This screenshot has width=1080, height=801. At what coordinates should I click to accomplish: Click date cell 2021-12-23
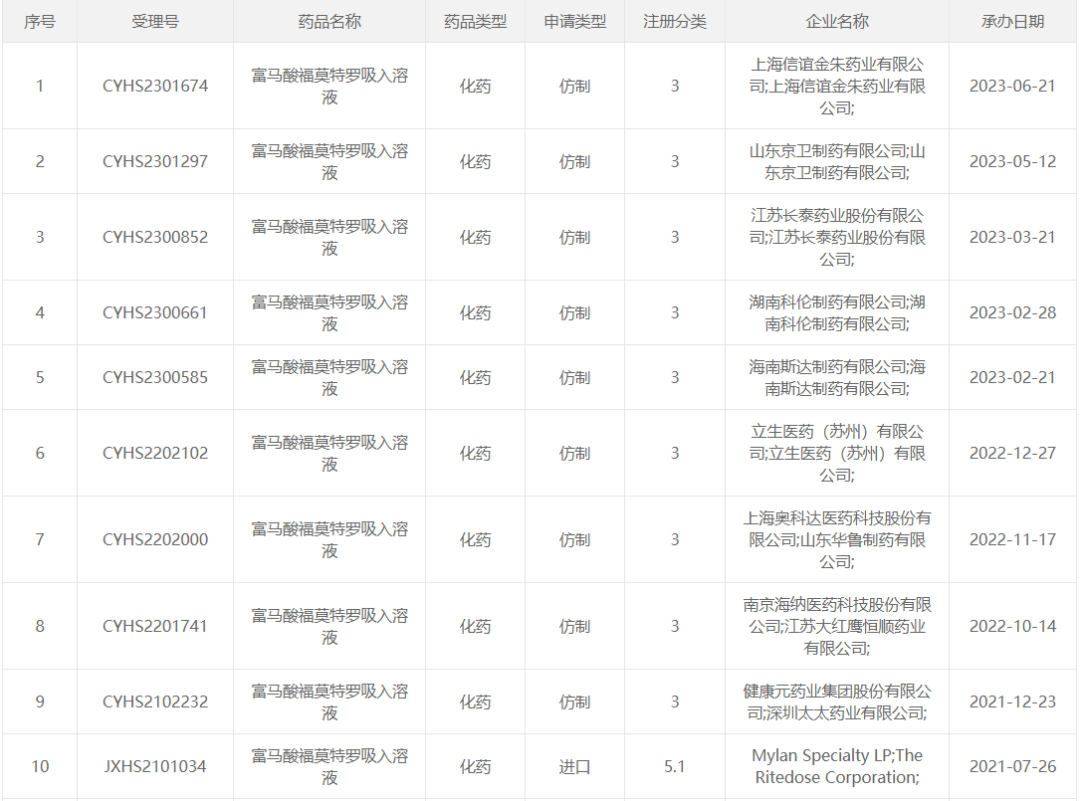[1012, 702]
